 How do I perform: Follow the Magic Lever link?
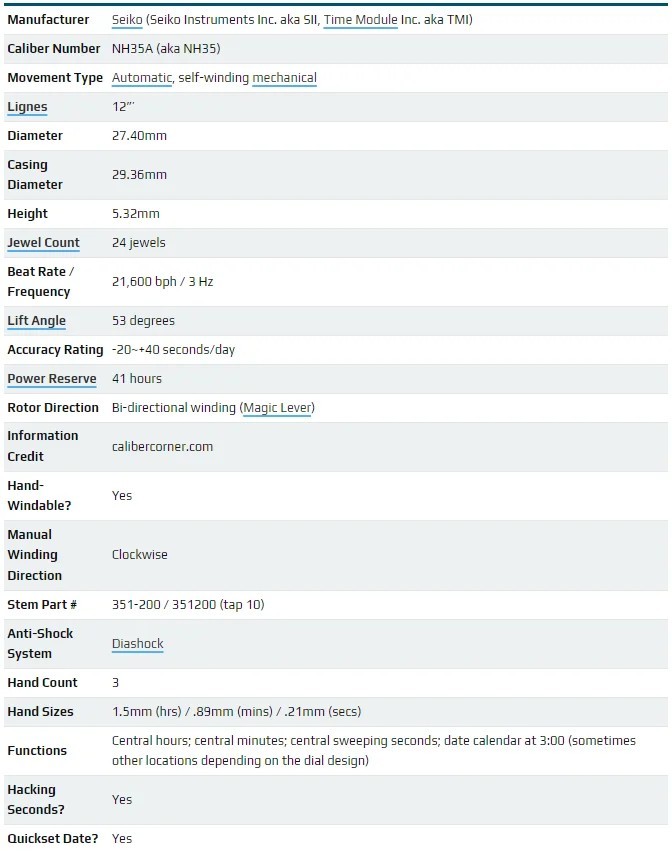(x=277, y=408)
